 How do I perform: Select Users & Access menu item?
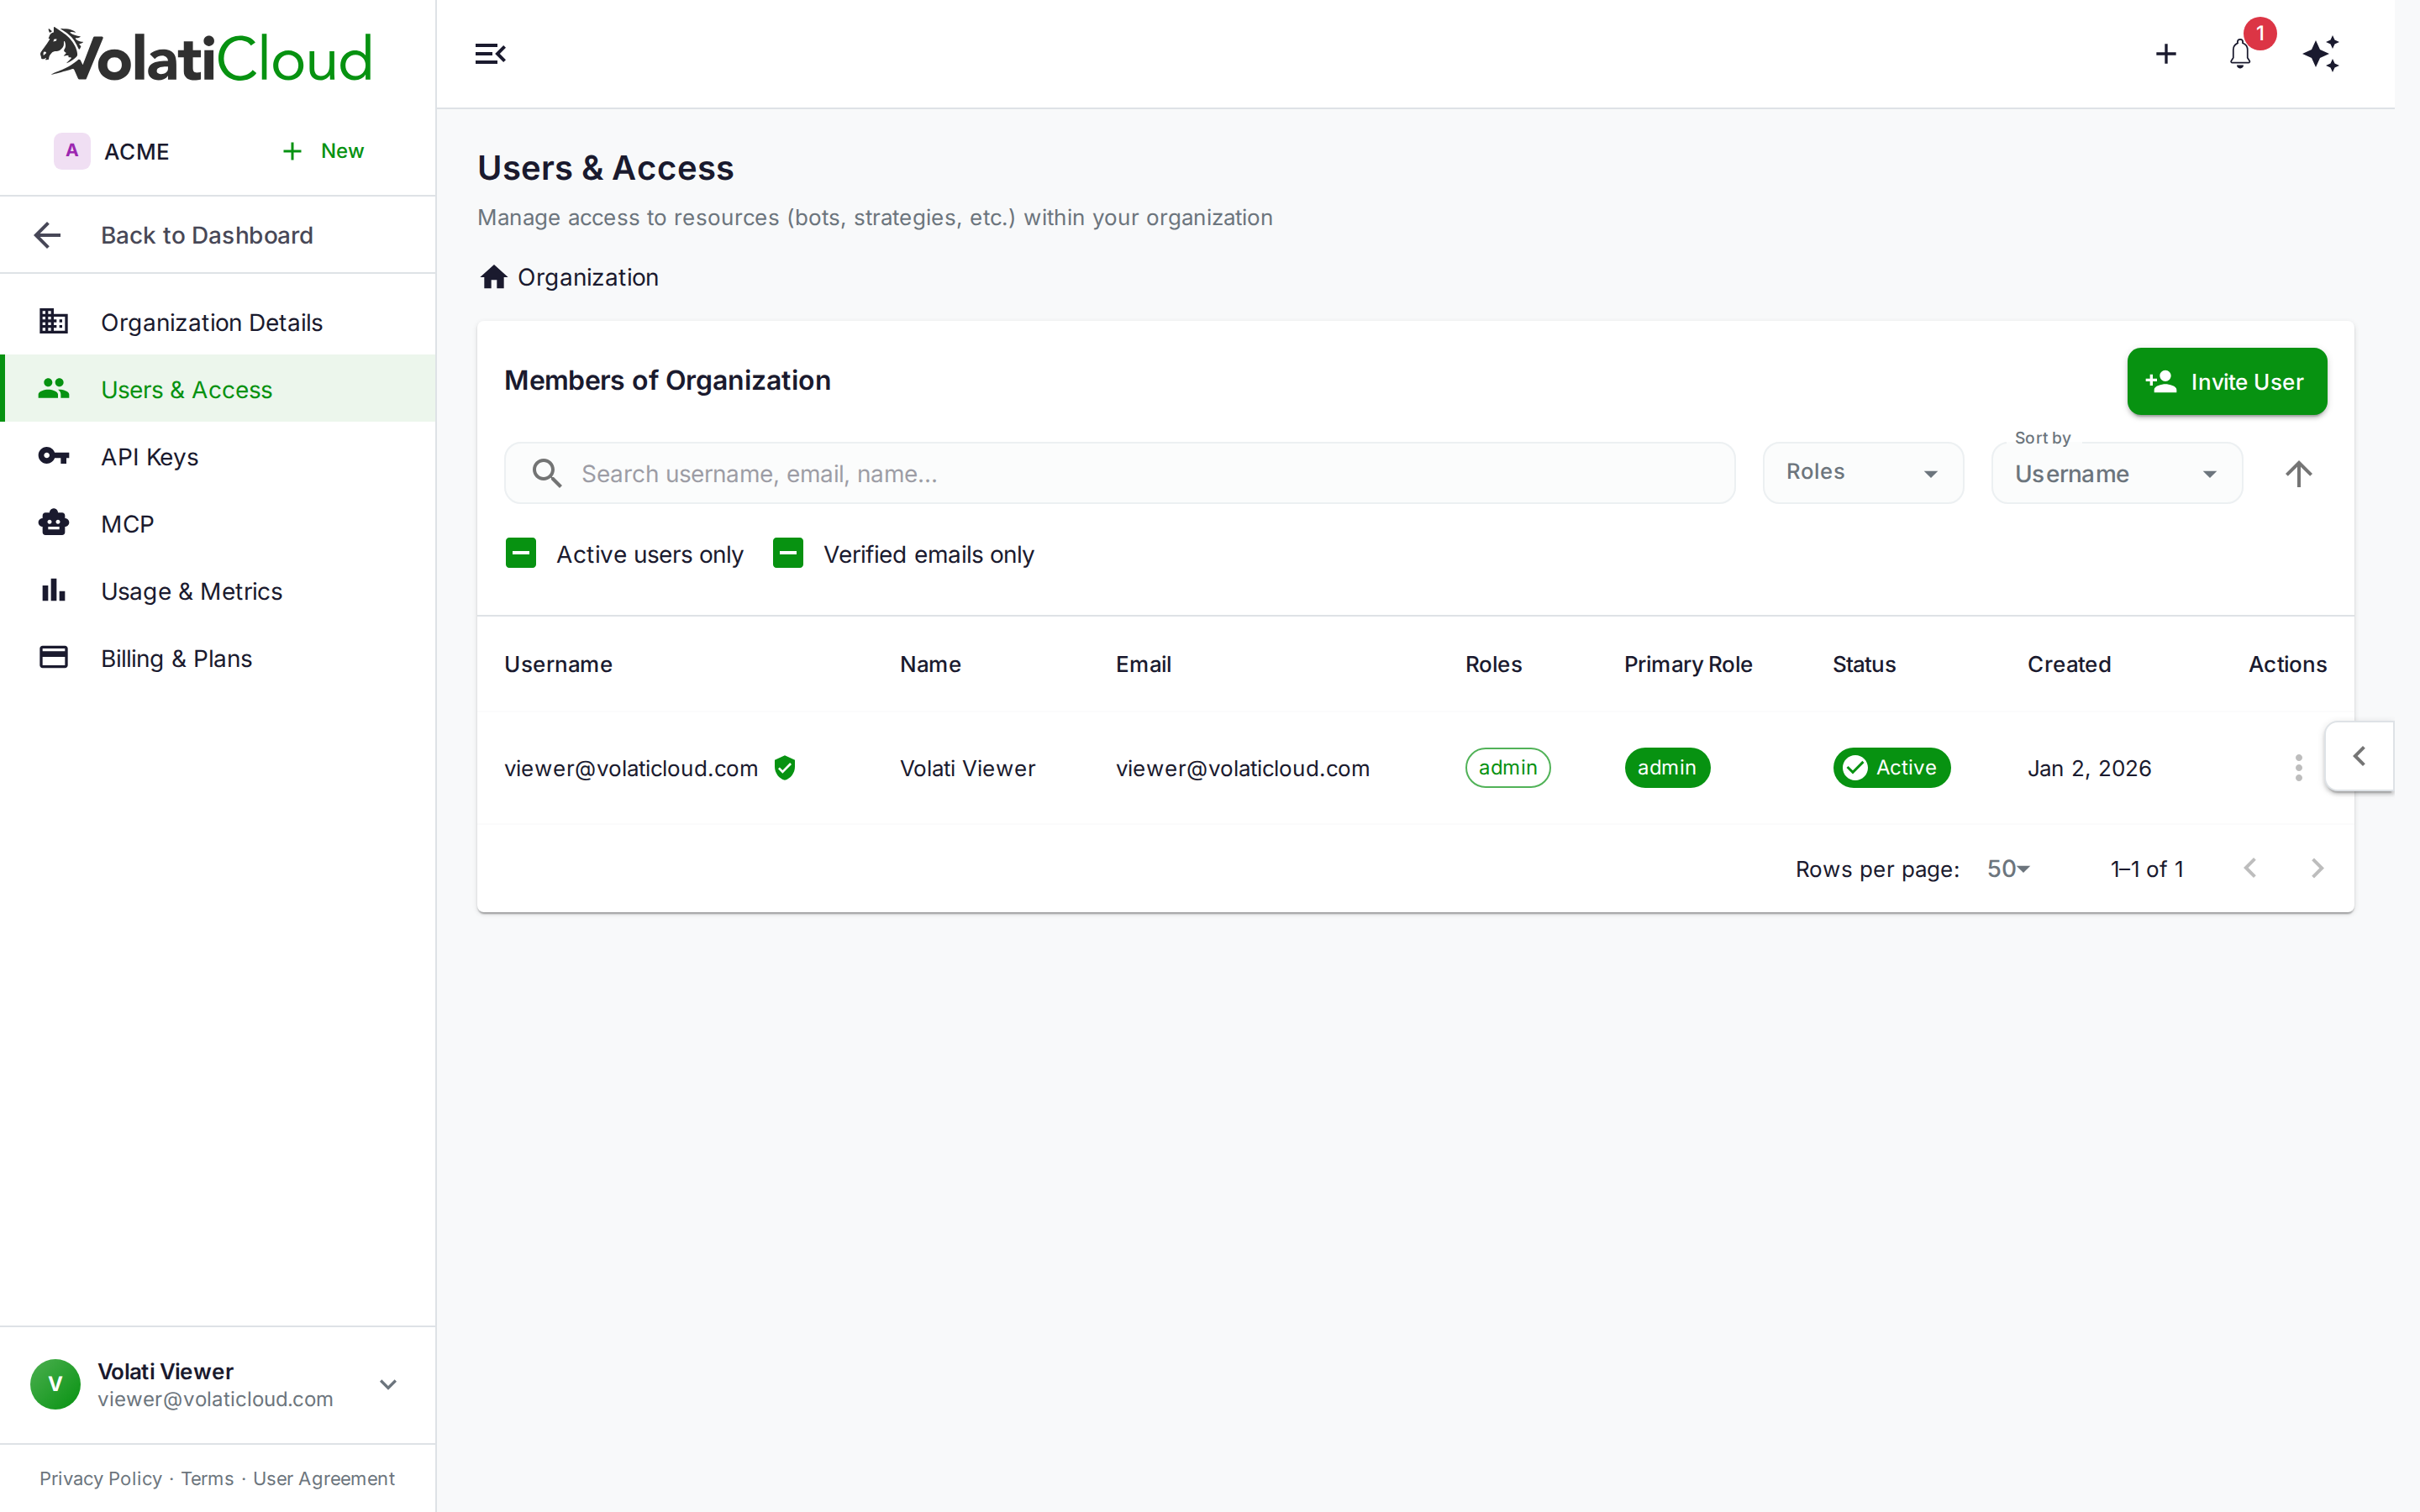218,389
